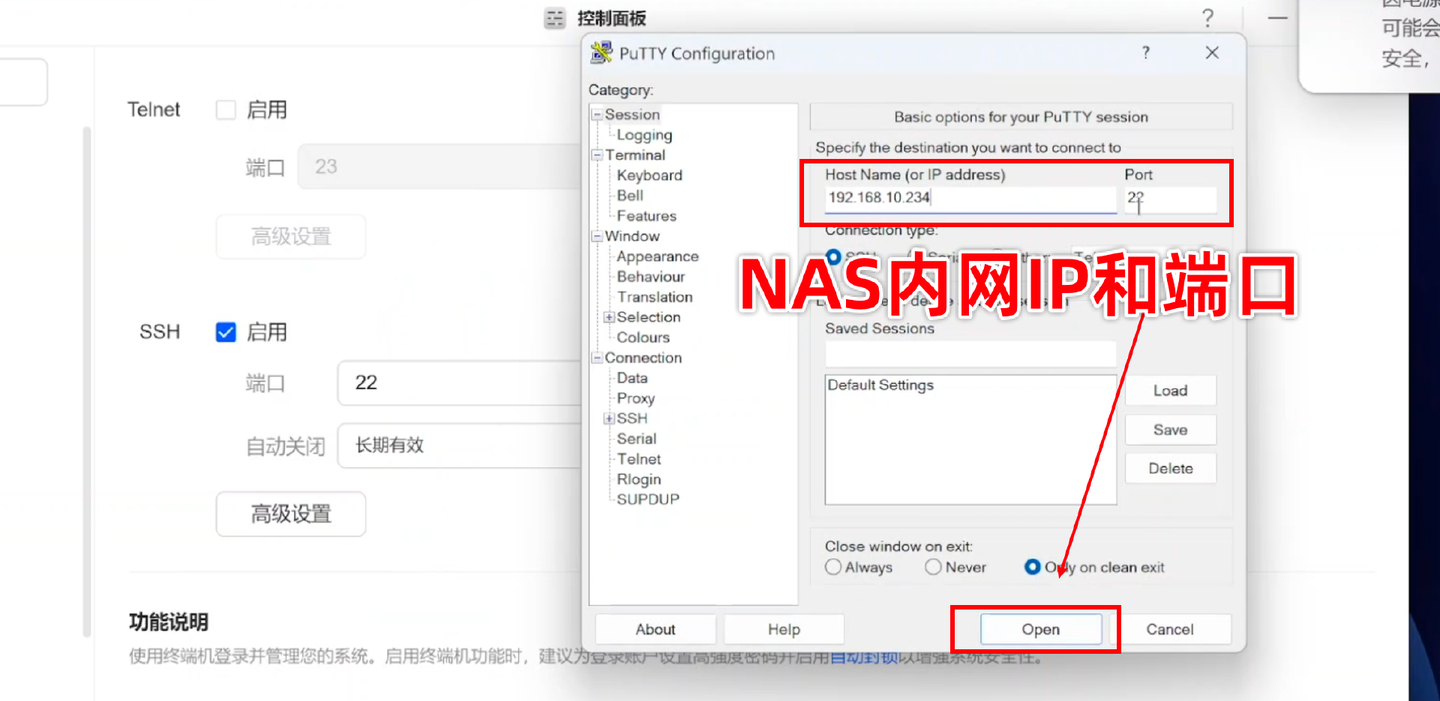Screen dimensions: 1440x701
Task: Expand the Selection tree node
Action: [609, 318]
